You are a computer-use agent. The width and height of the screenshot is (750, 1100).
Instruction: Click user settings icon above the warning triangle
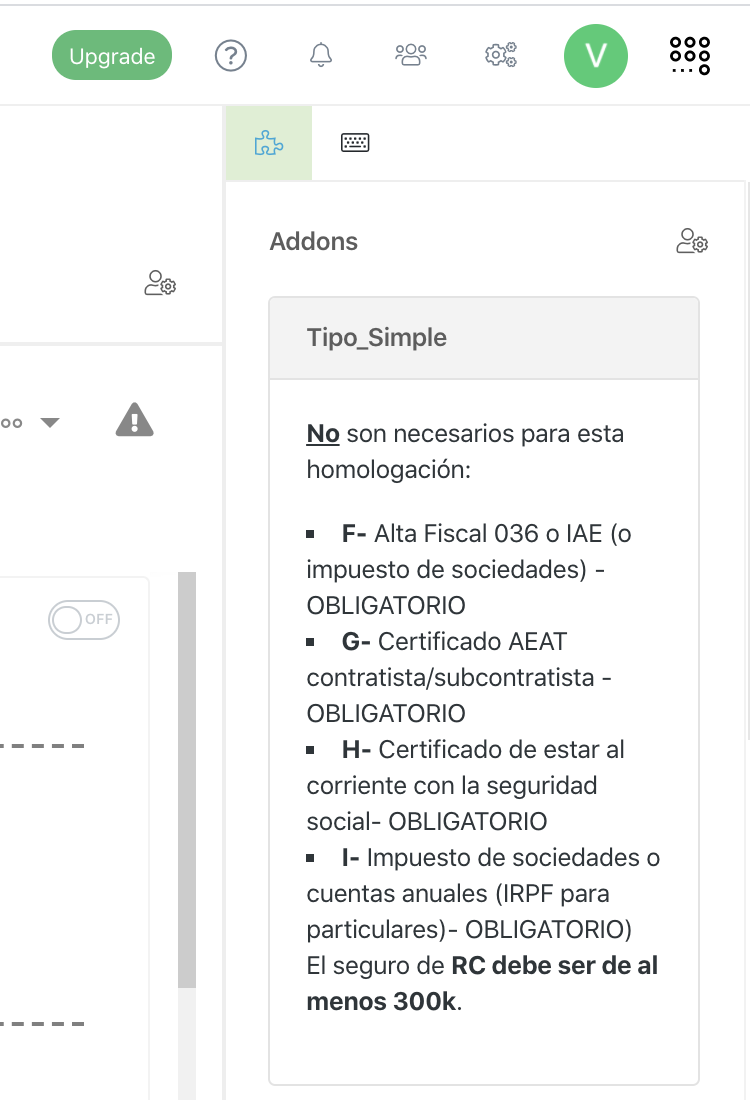160,283
